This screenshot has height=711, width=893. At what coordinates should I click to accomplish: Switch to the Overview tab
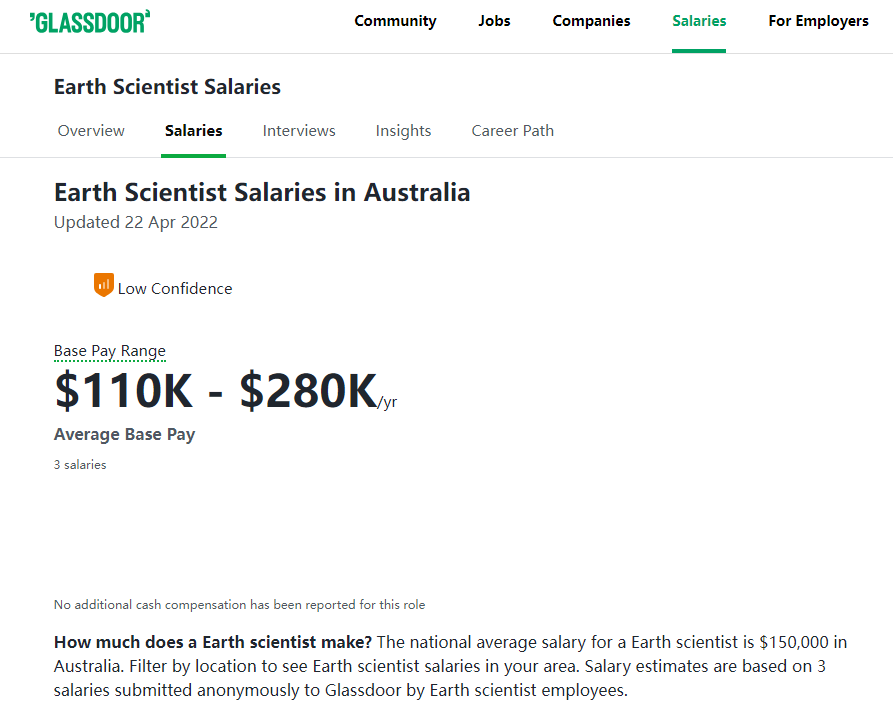(91, 130)
